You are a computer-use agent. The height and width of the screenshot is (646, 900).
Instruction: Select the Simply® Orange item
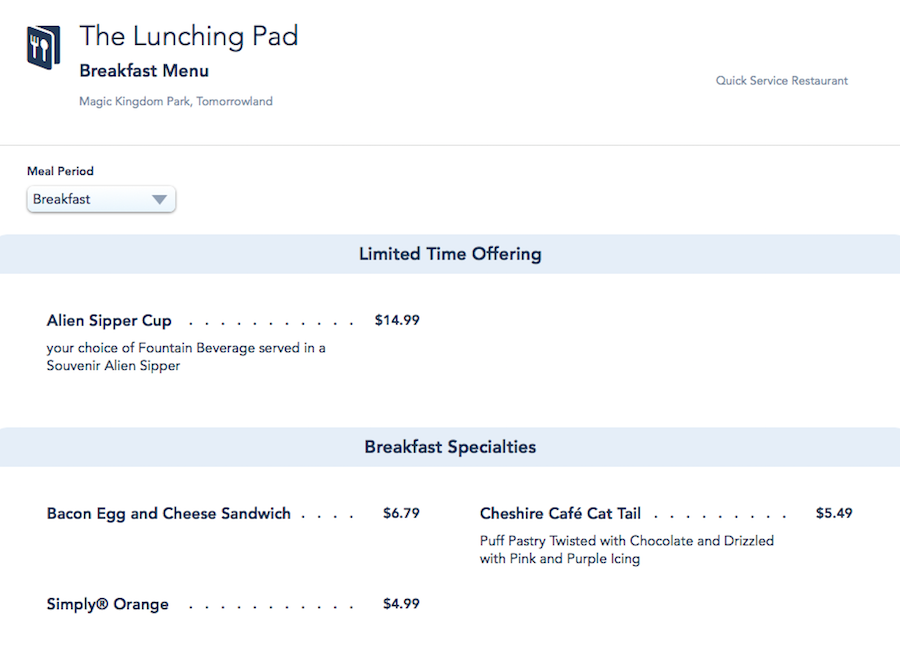[x=108, y=604]
